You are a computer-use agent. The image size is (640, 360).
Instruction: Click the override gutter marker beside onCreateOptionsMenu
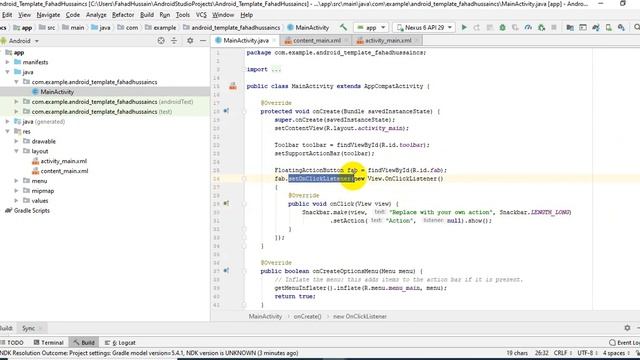(226, 271)
